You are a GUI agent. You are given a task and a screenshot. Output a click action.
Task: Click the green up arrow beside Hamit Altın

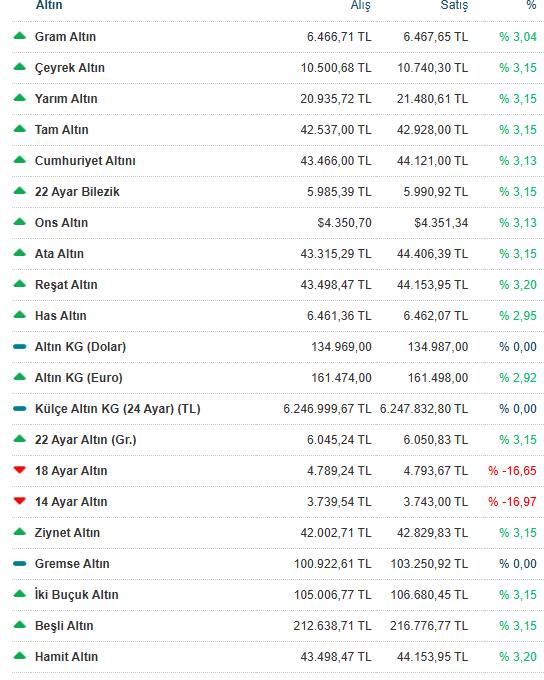coord(20,656)
